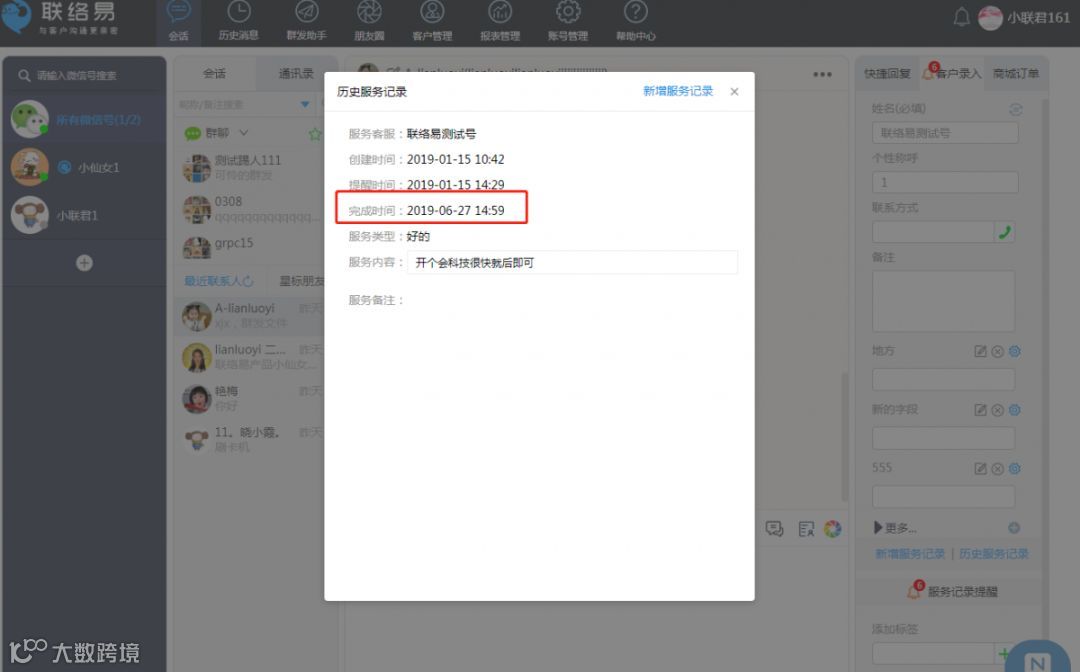The image size is (1080, 672).
Task: Delete the 地方 field with x icon
Action: tap(997, 351)
